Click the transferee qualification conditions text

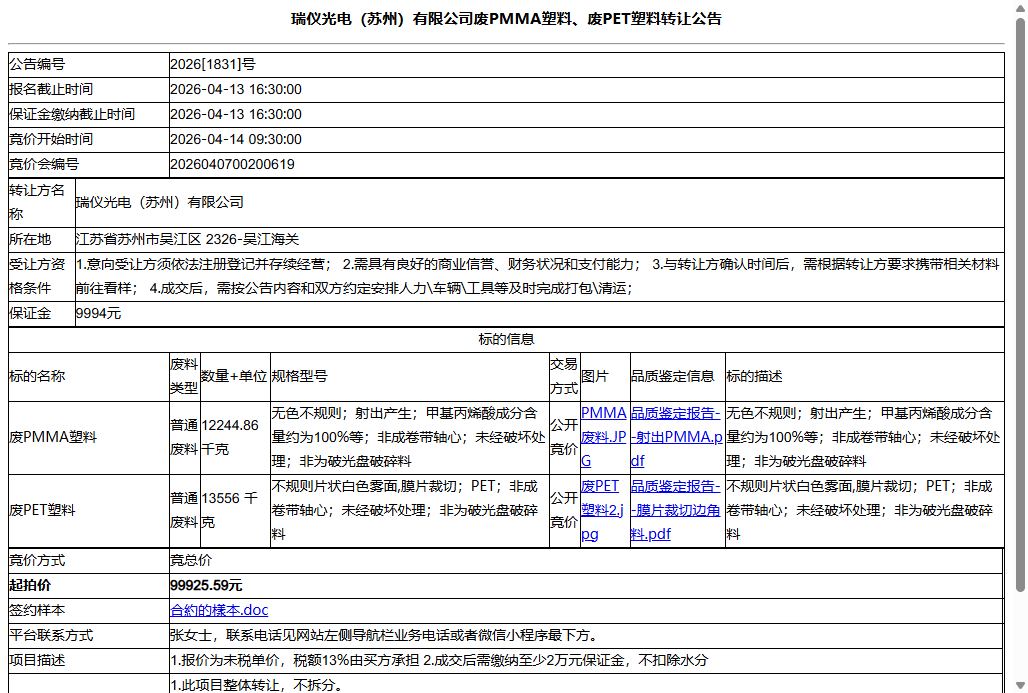click(x=538, y=277)
